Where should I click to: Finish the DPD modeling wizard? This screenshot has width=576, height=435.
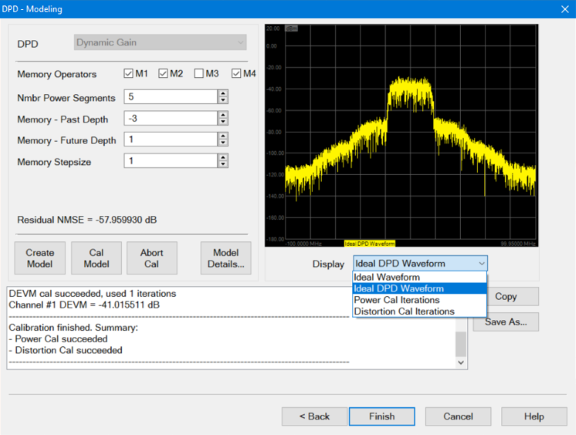point(382,416)
